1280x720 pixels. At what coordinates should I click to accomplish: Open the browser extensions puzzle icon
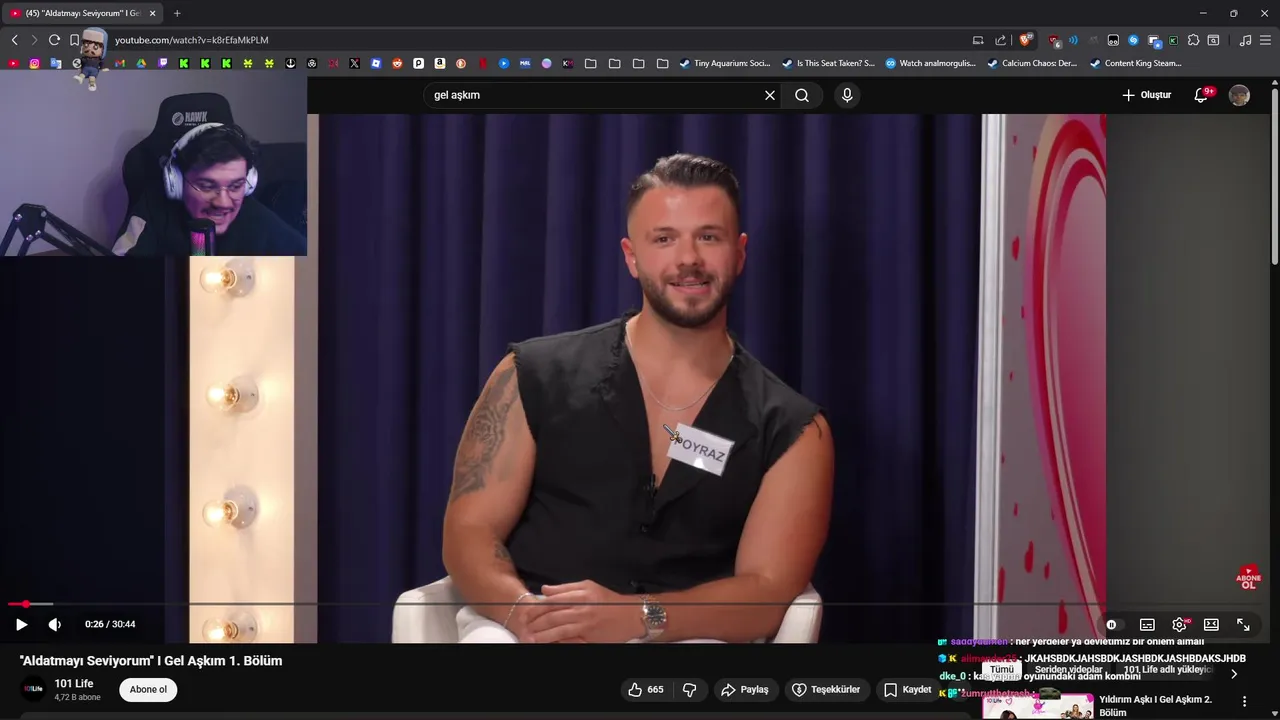(x=1193, y=40)
